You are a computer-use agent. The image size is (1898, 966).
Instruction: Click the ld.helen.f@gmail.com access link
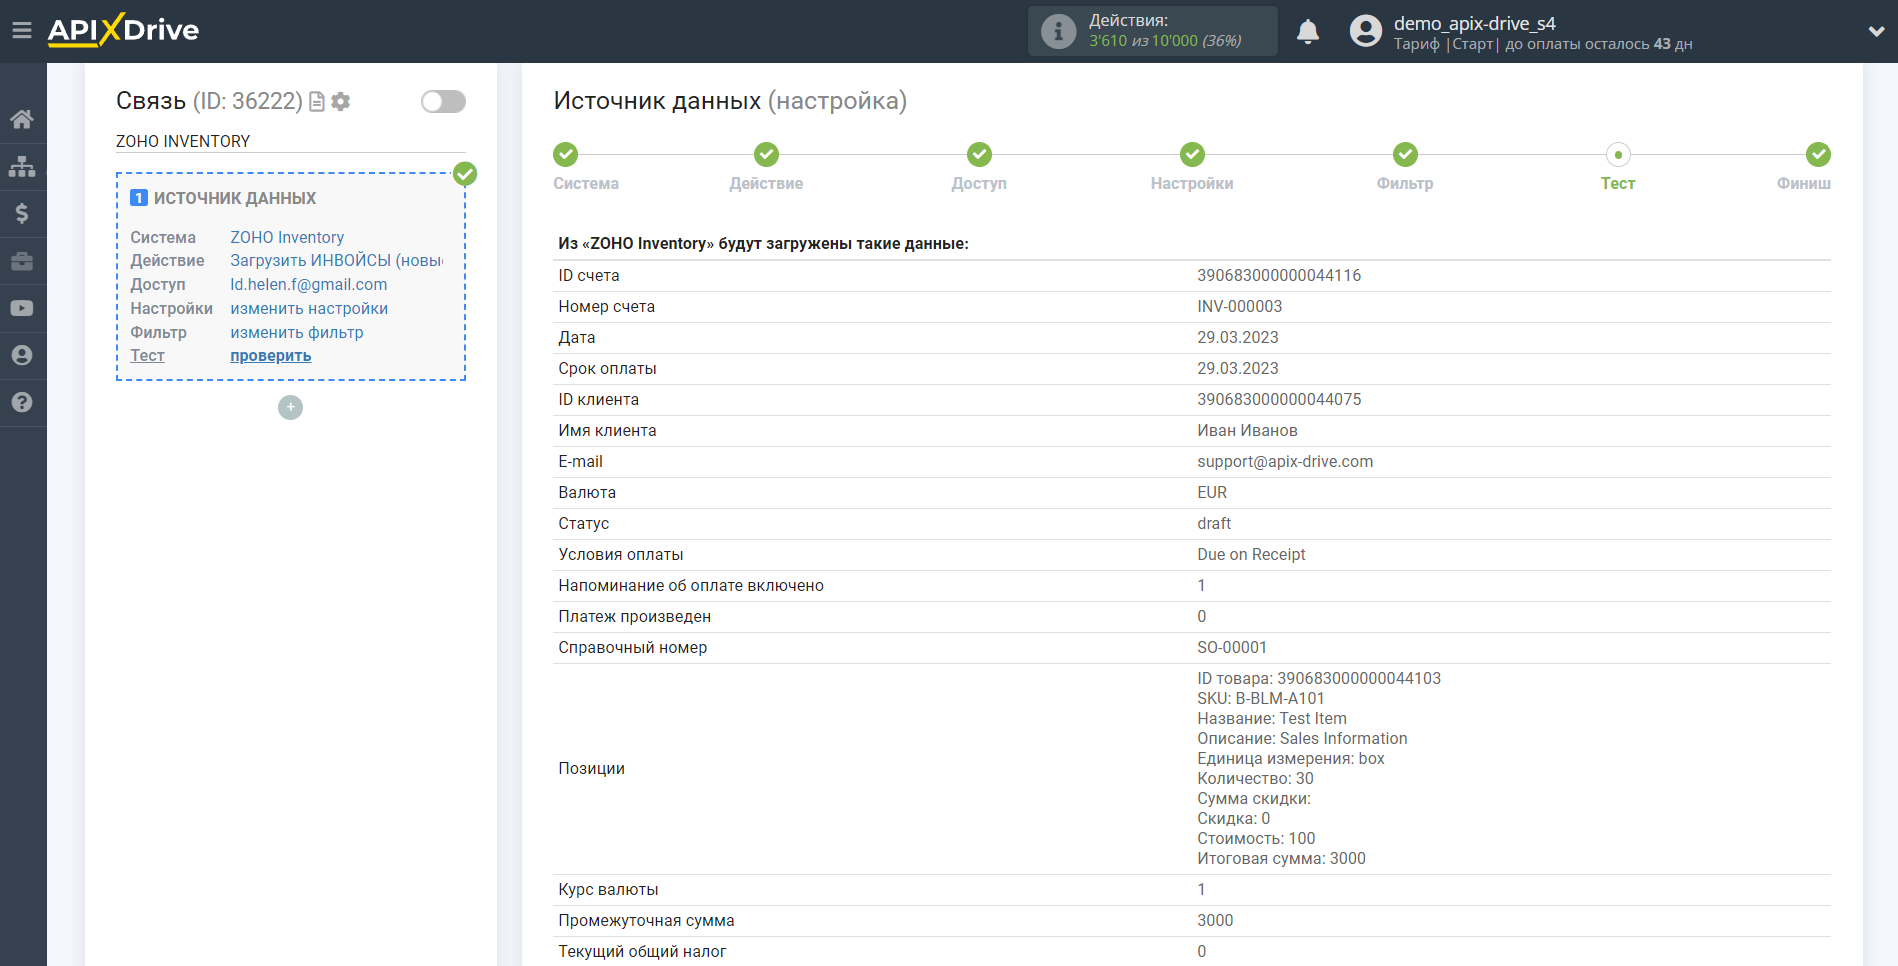[x=309, y=285]
